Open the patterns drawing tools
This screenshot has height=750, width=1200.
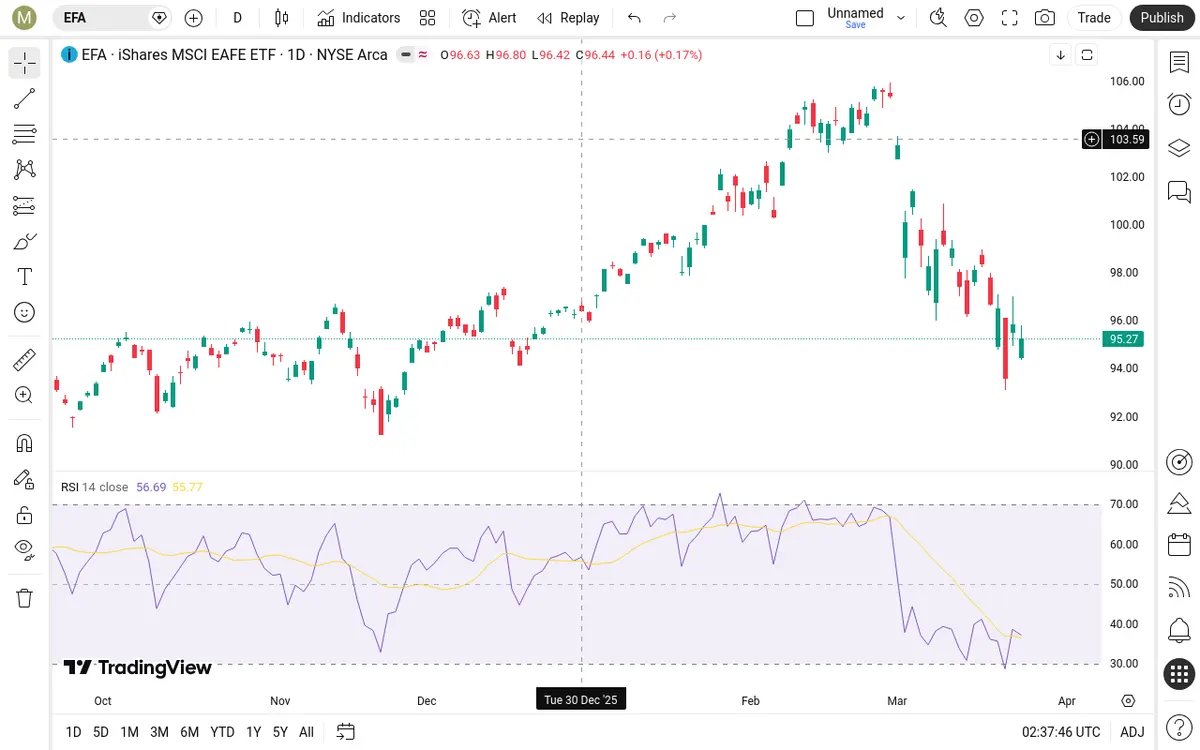[25, 170]
